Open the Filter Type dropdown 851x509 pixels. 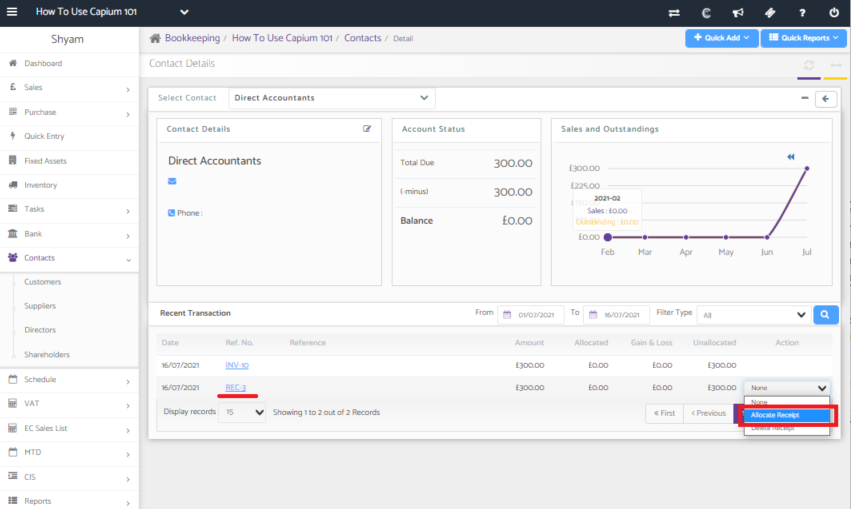pyautogui.click(x=753, y=315)
